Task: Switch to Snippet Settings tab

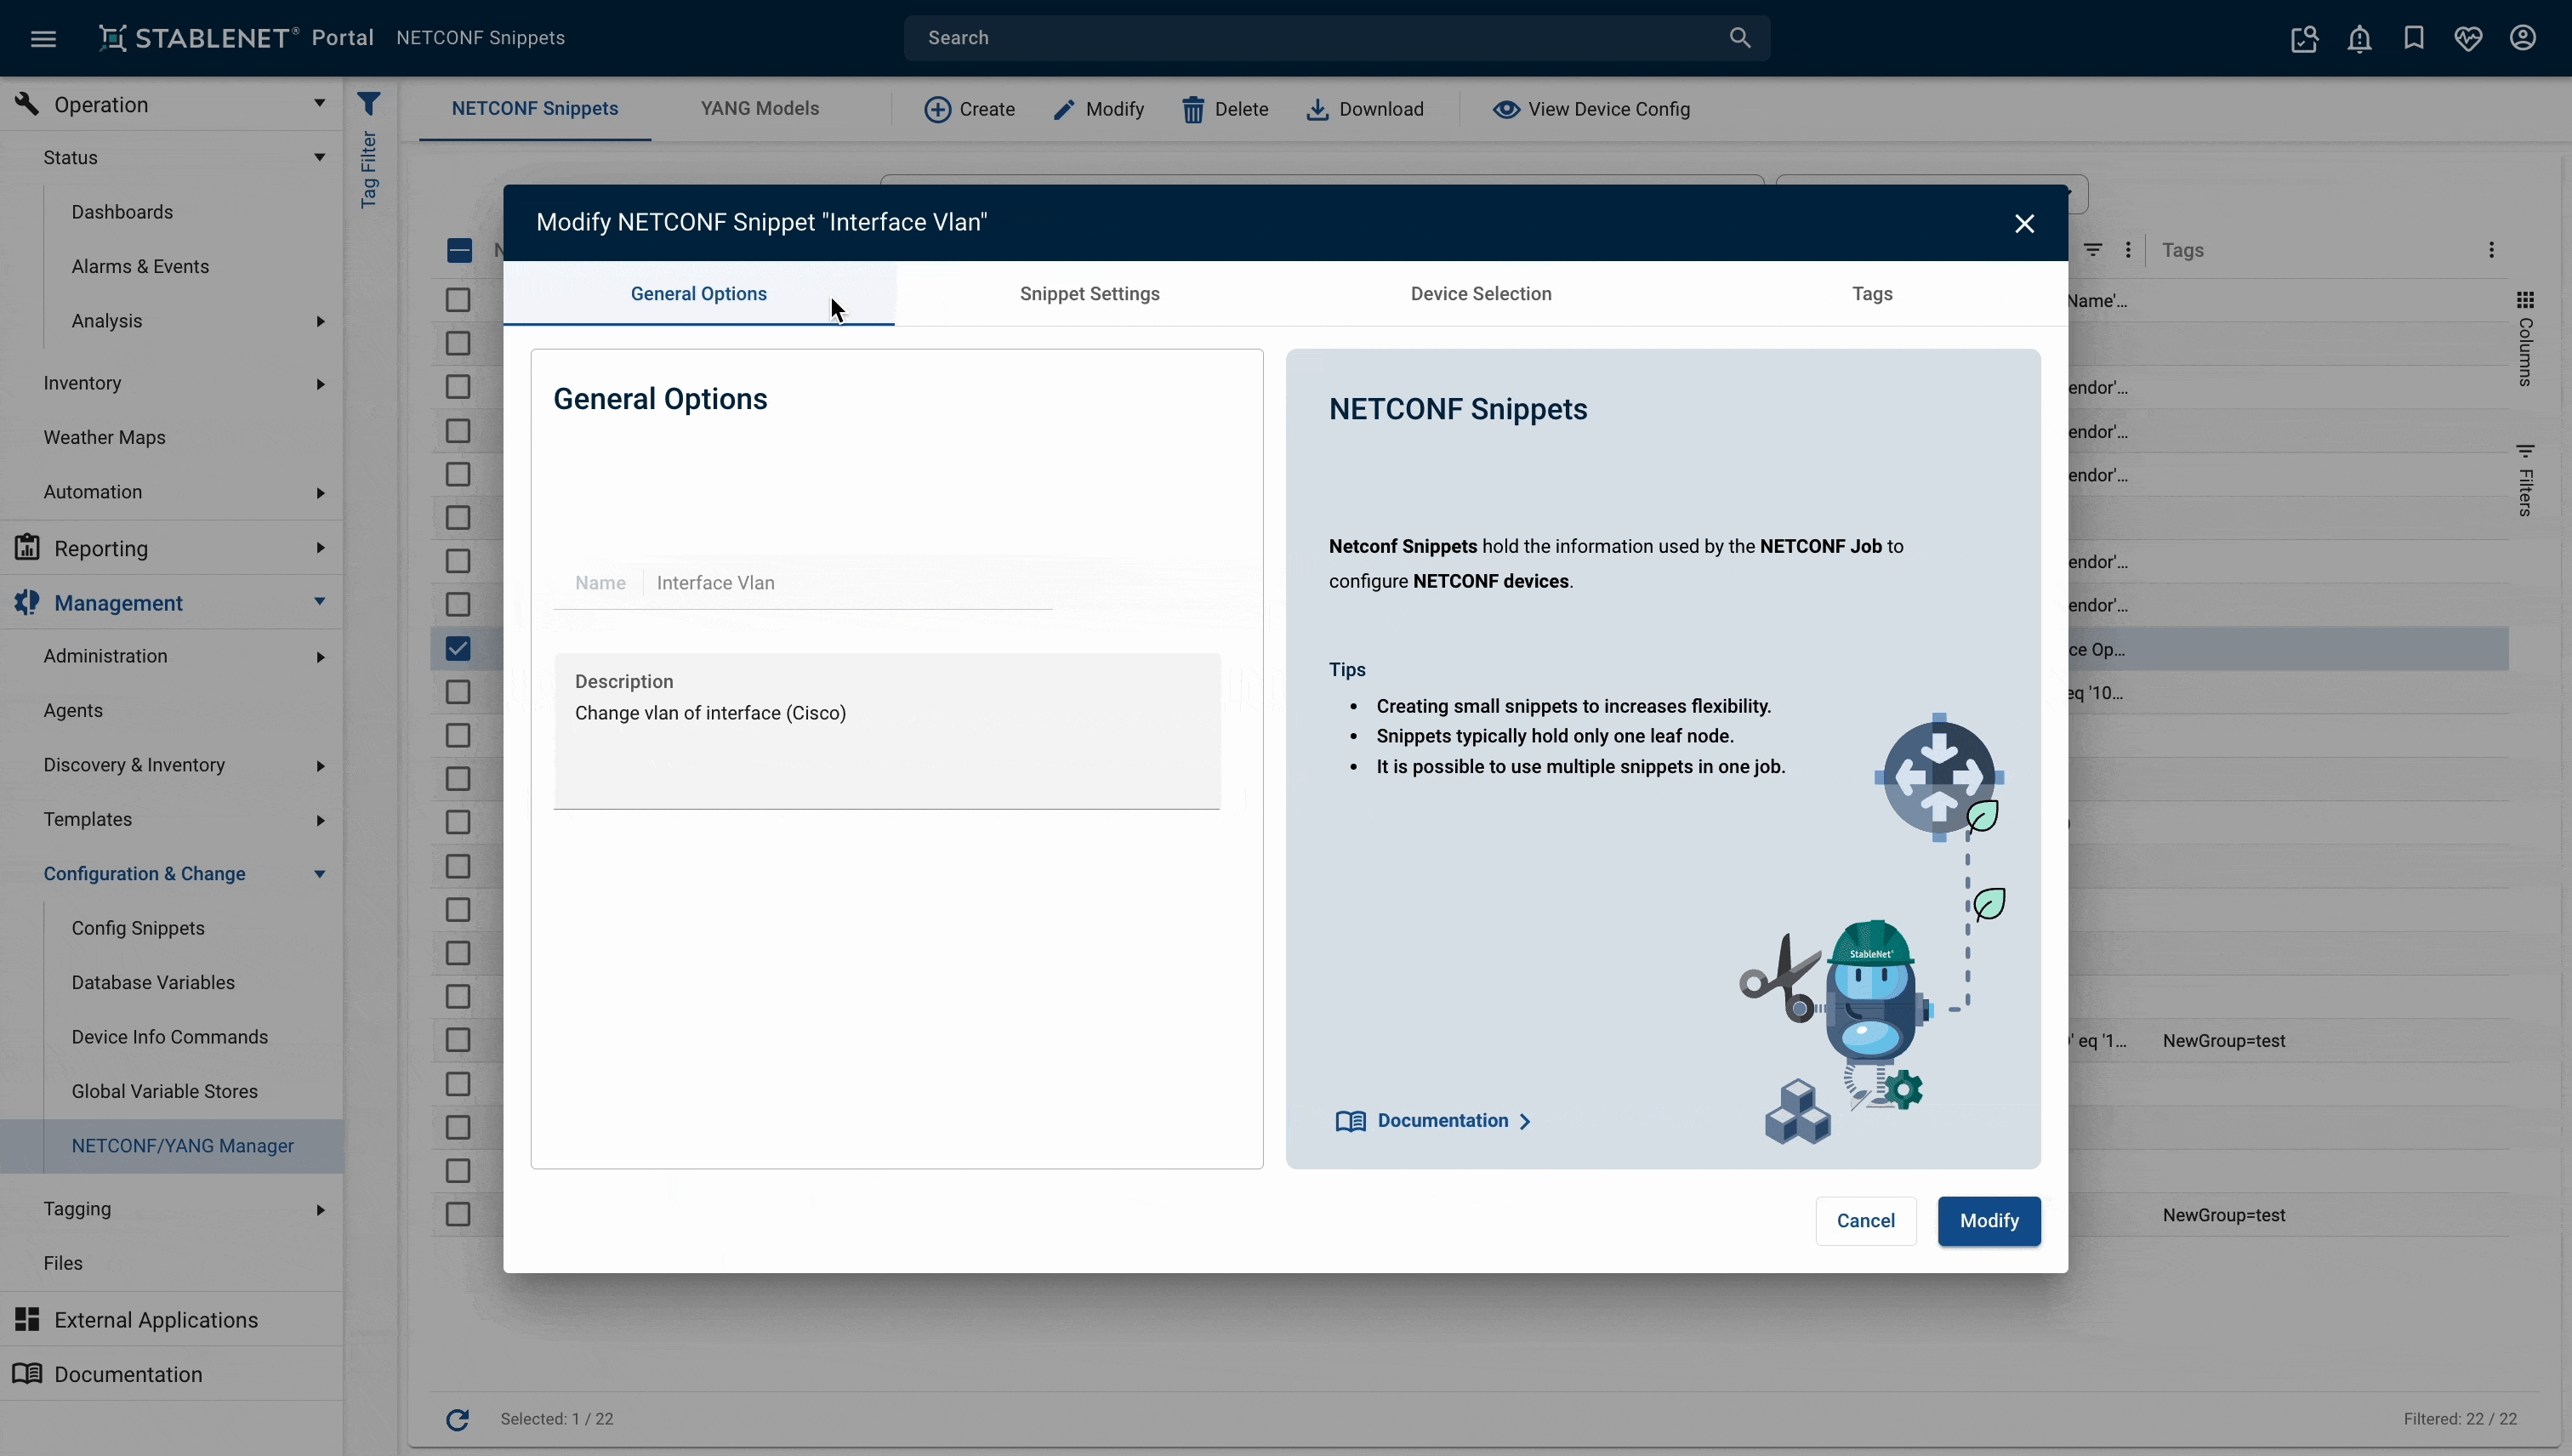Action: click(x=1089, y=294)
